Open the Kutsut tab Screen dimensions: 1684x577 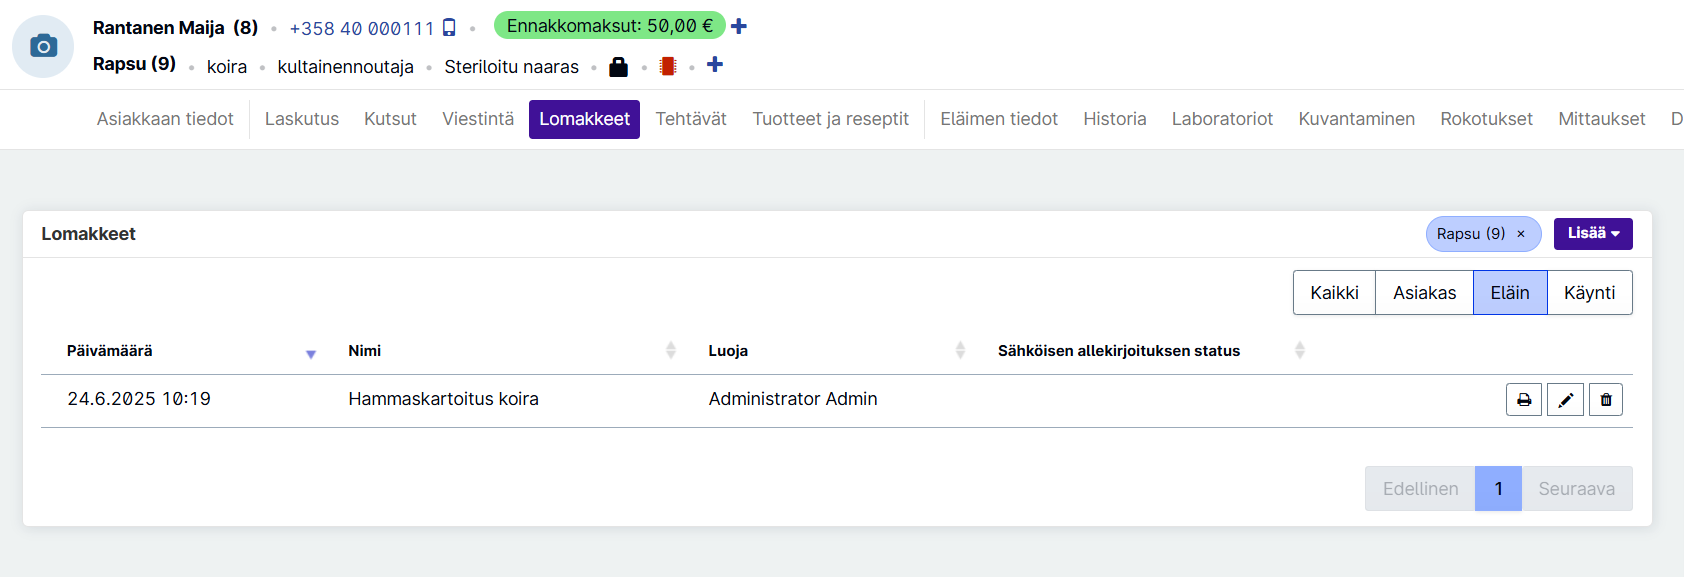pos(390,119)
